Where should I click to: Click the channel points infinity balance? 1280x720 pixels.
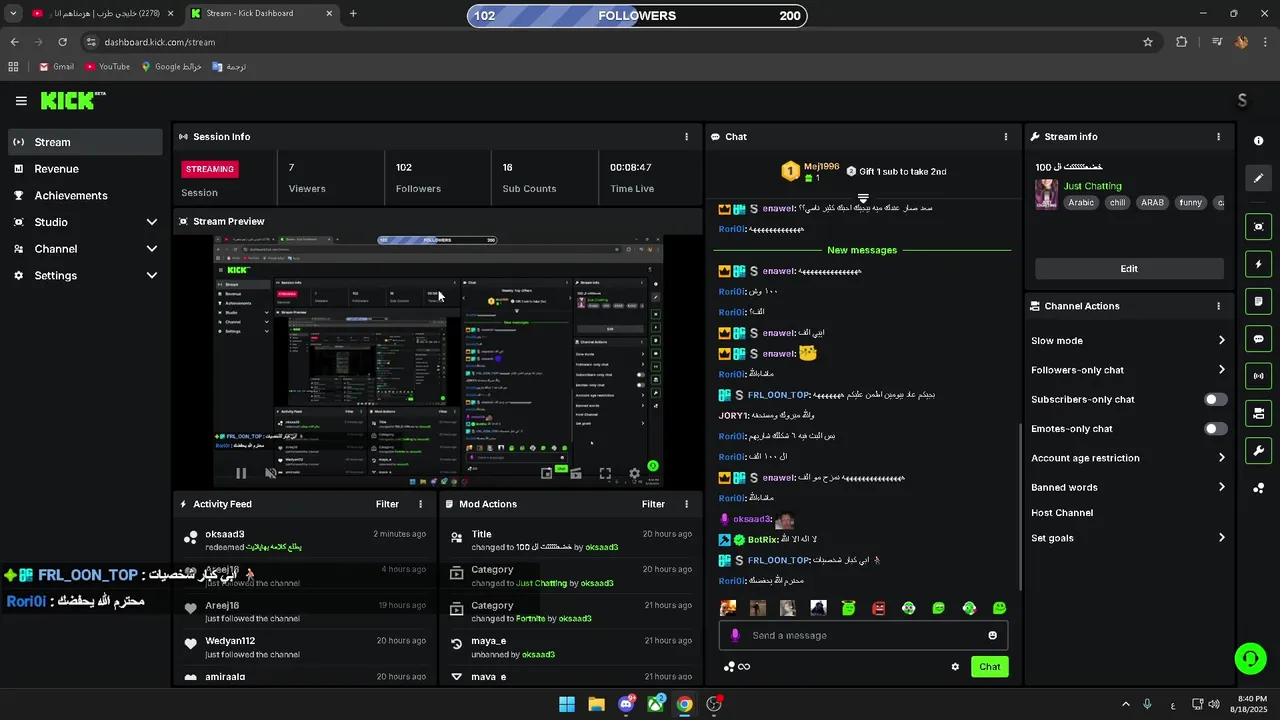pyautogui.click(x=737, y=667)
